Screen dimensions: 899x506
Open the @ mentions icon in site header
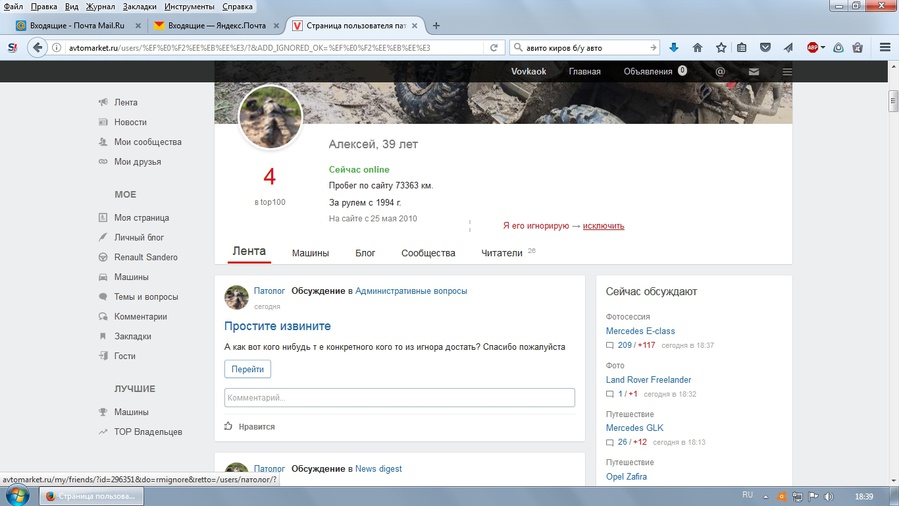720,72
